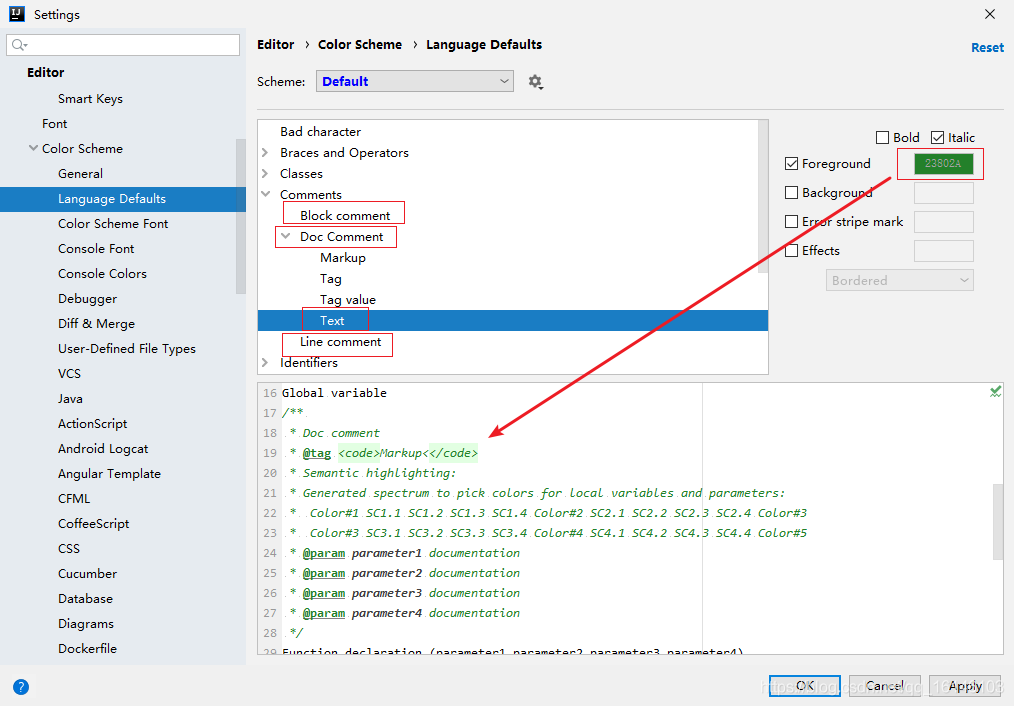Screen dimensions: 1014x706
Task: Click the Cancel button
Action: pyautogui.click(x=885, y=686)
